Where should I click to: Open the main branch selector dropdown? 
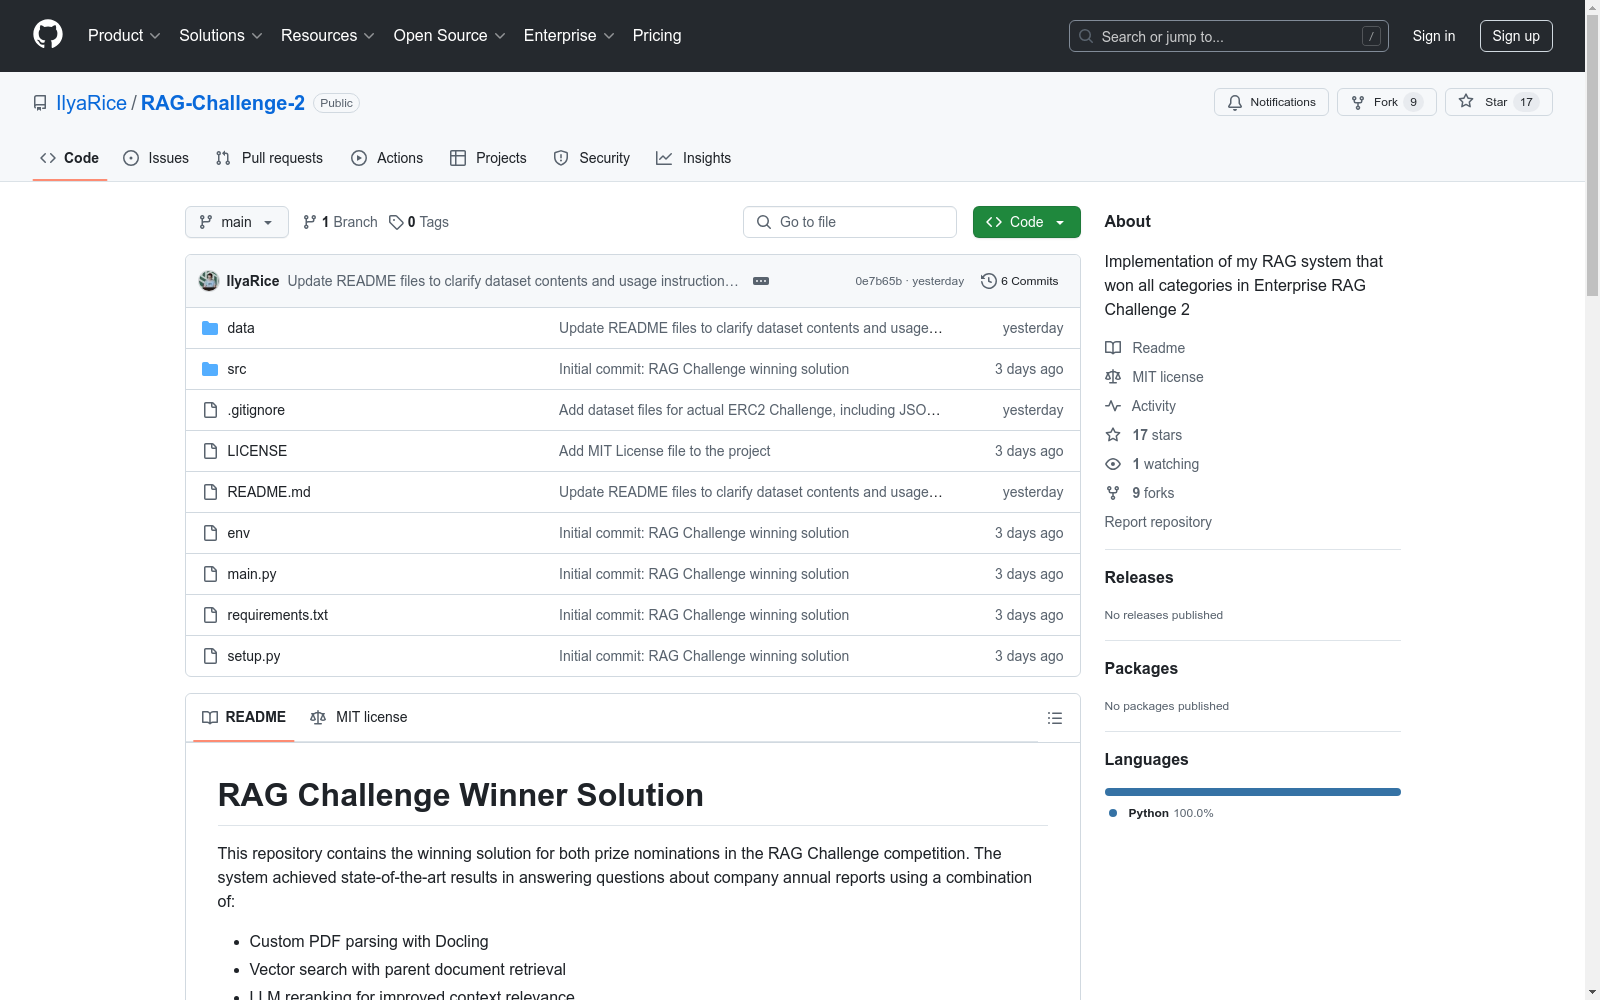pos(237,222)
